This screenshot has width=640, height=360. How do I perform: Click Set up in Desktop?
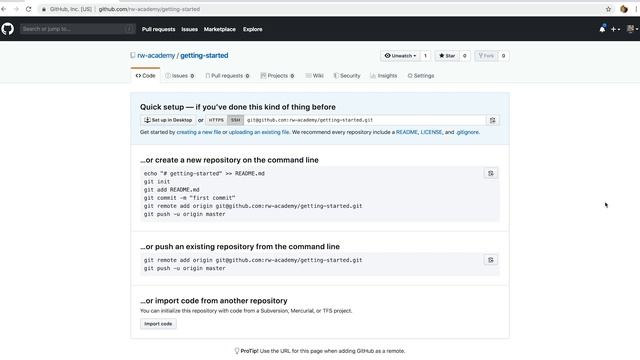[x=168, y=120]
